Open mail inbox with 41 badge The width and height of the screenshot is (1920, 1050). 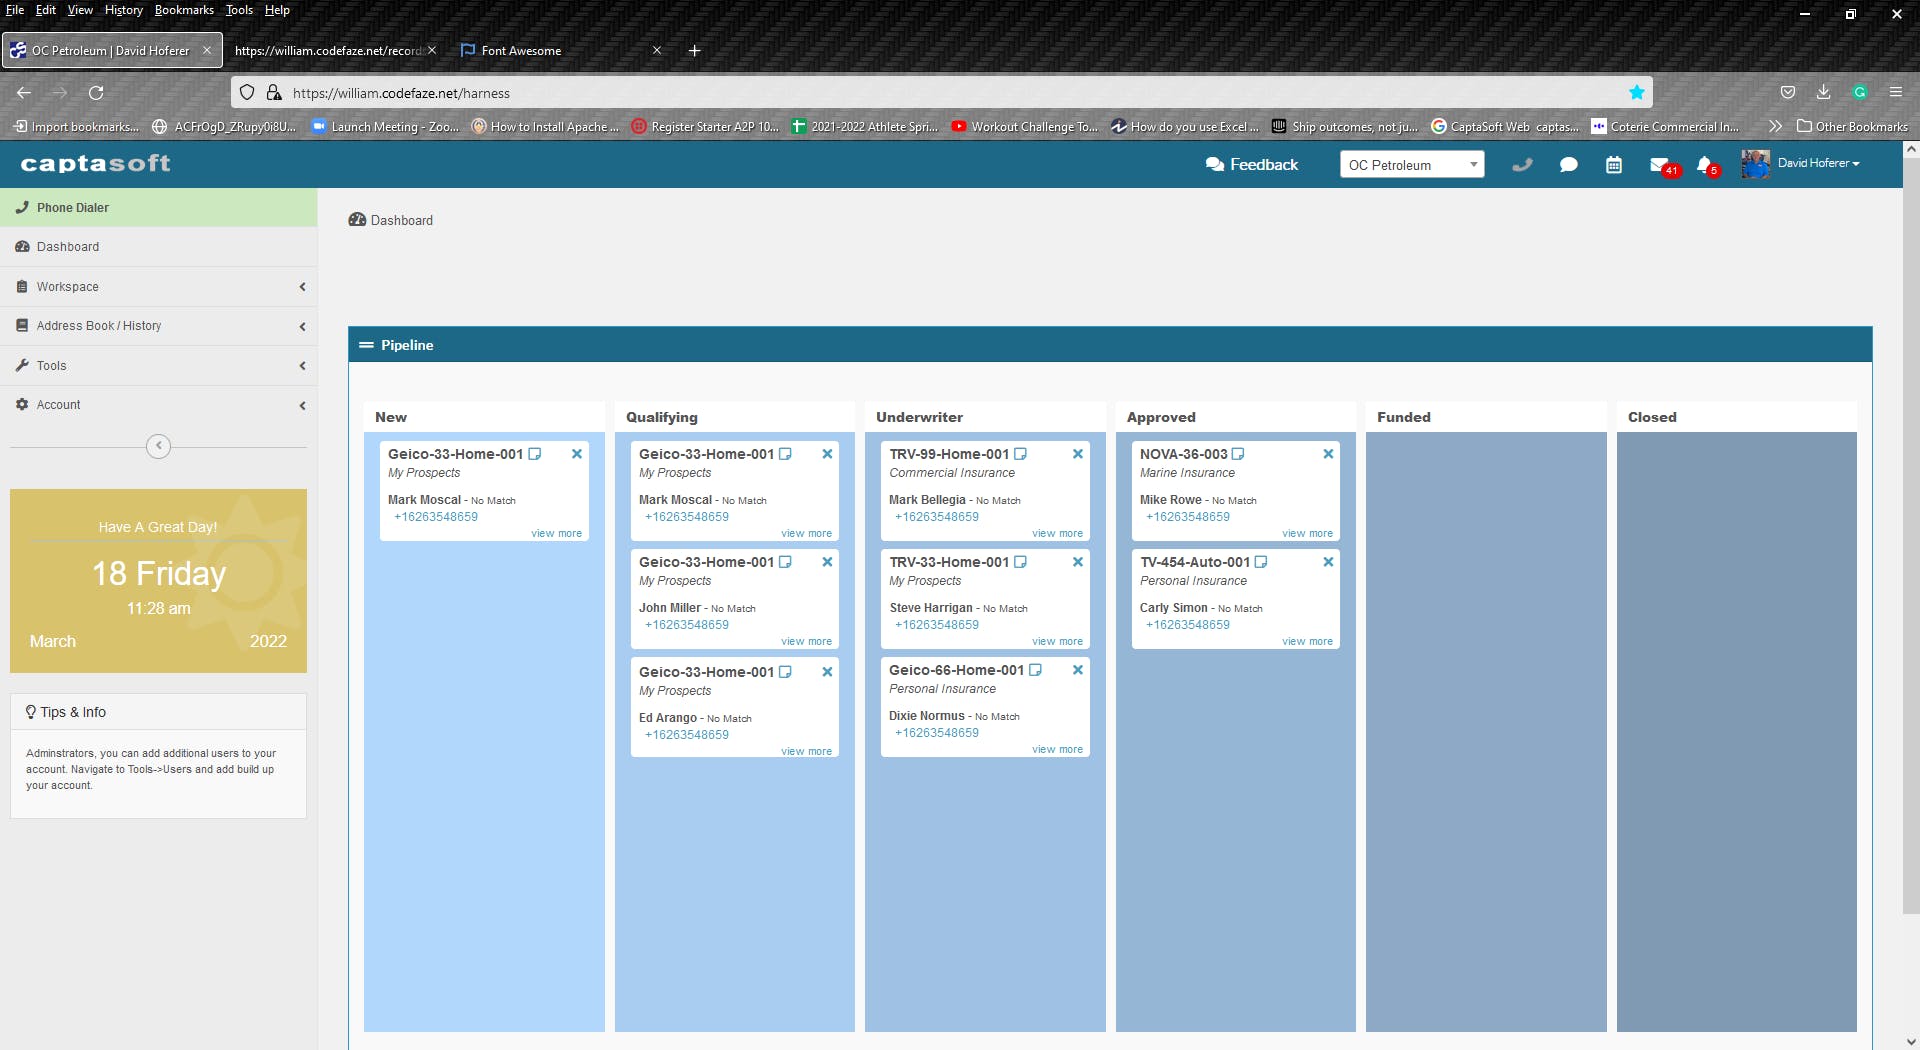1662,165
